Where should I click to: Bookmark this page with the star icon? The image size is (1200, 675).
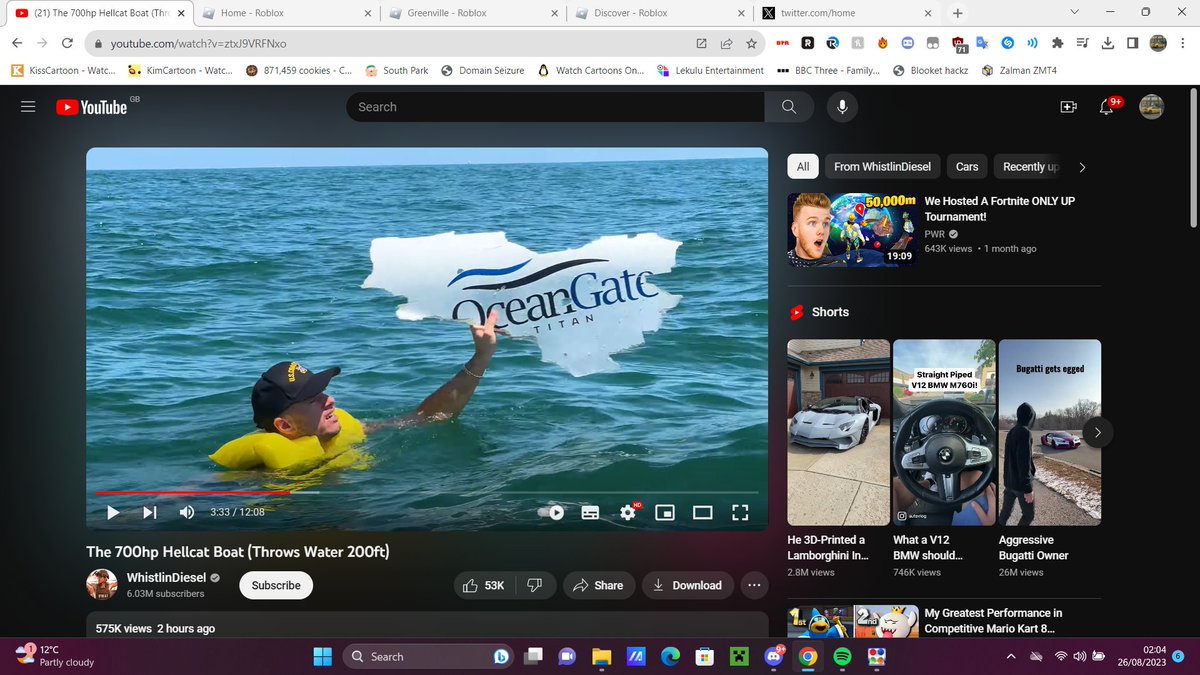[x=752, y=43]
